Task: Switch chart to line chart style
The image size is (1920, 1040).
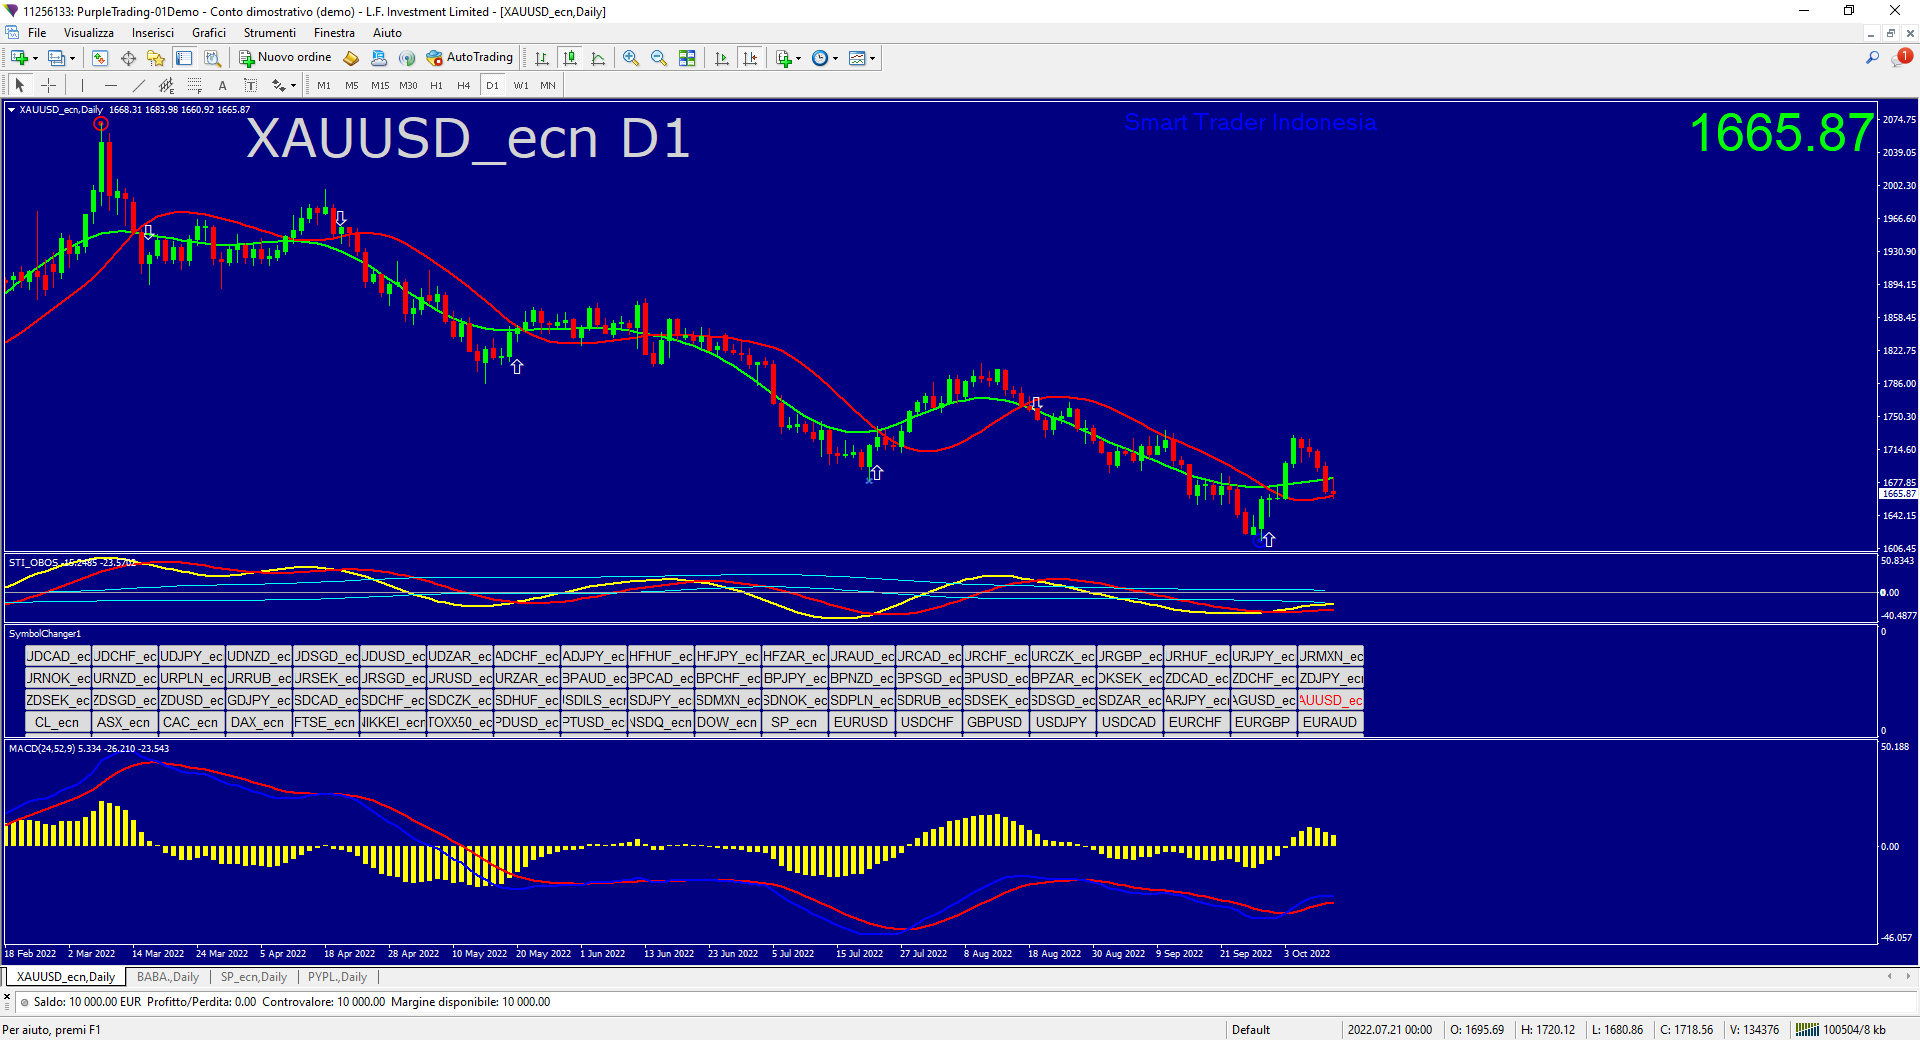Action: pos(598,58)
